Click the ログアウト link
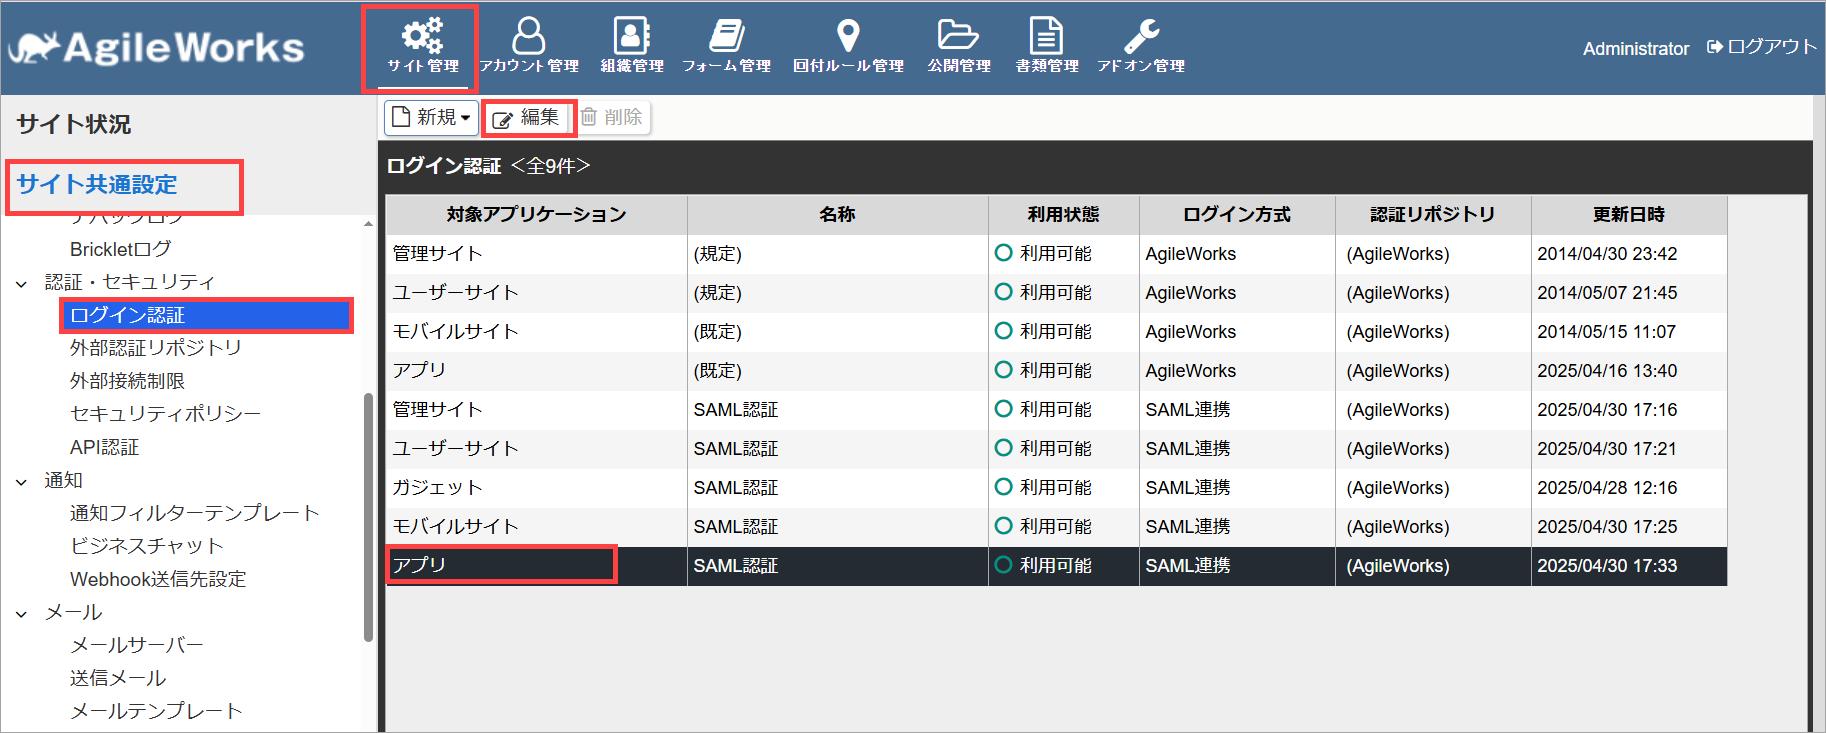Viewport: 1826px width, 733px height. (1761, 47)
